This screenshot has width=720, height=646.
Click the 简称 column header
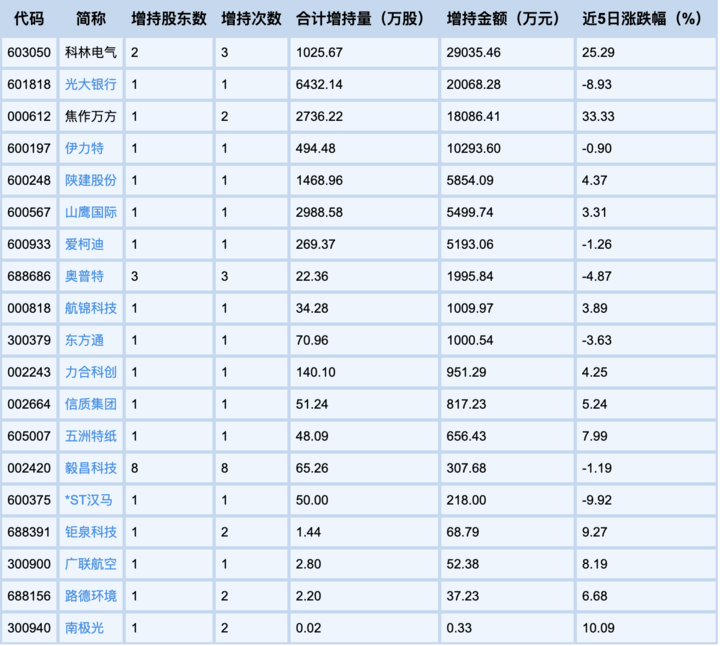(x=91, y=19)
